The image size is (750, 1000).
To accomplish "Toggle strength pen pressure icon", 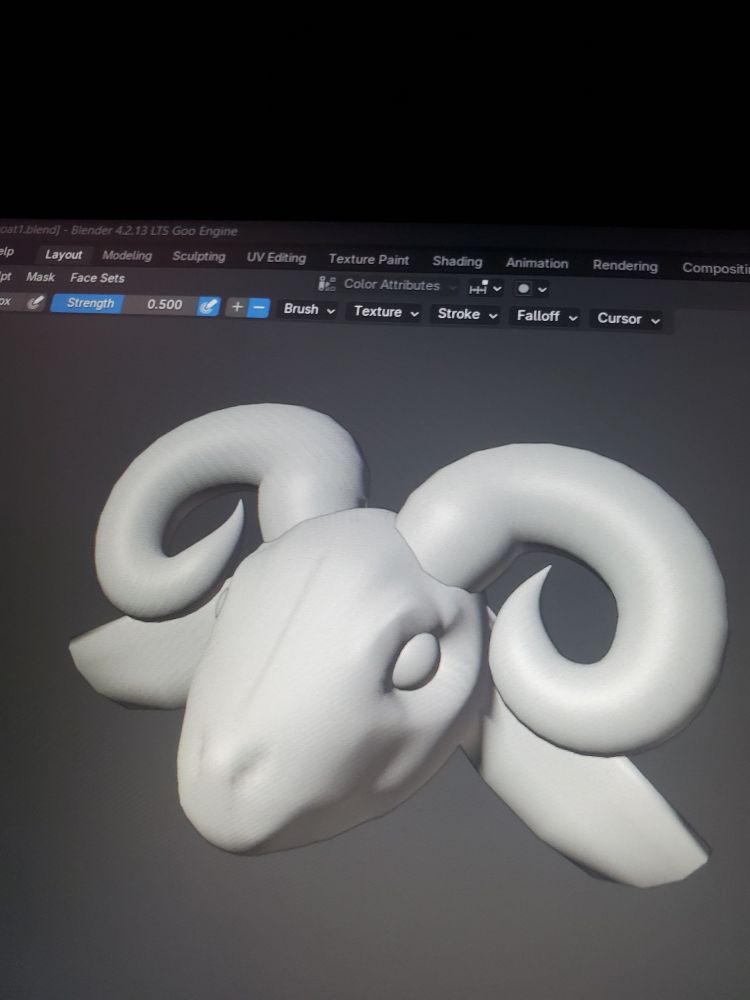I will tap(209, 306).
